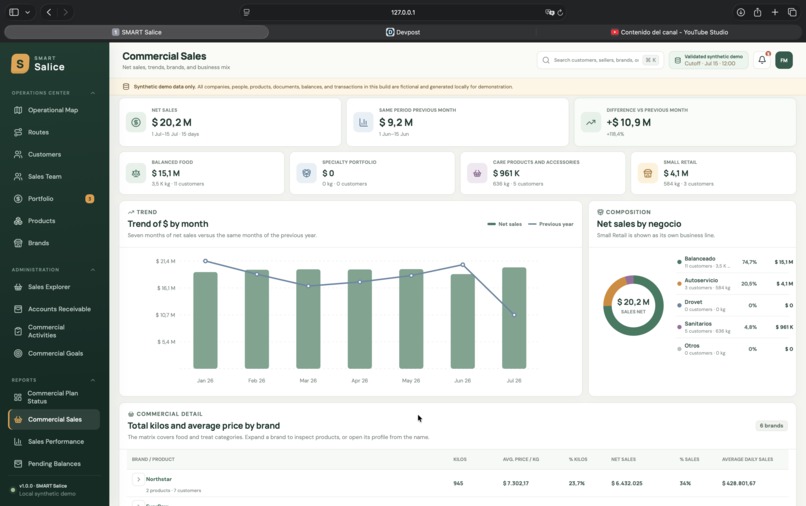Image resolution: width=806 pixels, height=506 pixels.
Task: Click the Sanitarios purple color dot
Action: tap(679, 327)
